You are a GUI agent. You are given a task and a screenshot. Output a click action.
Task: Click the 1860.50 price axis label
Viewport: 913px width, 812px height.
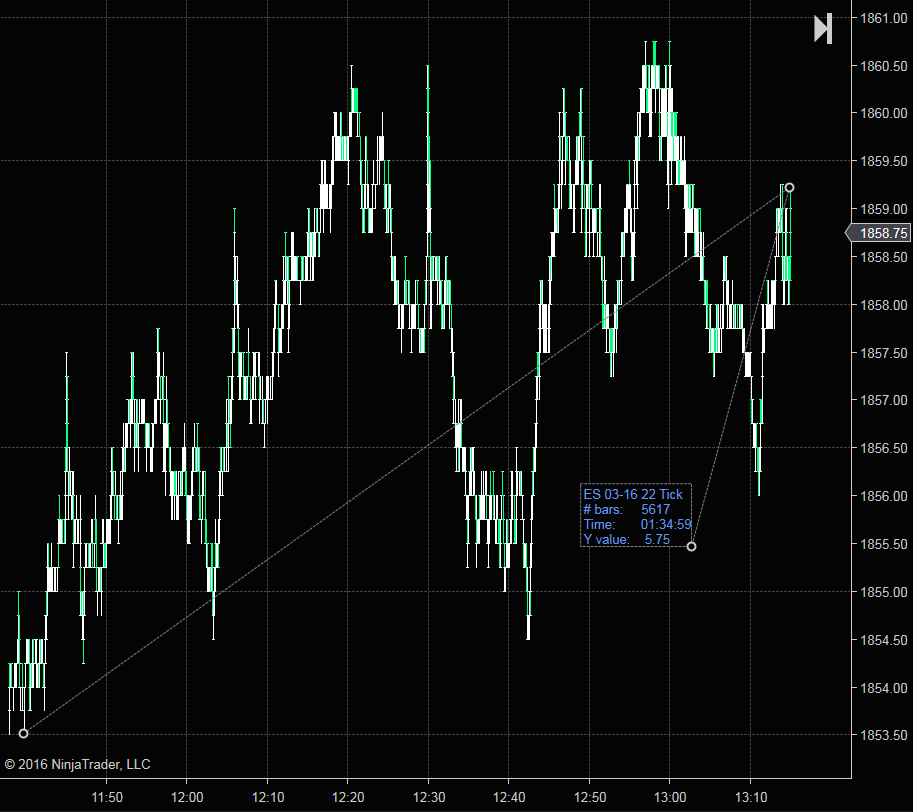coord(883,66)
